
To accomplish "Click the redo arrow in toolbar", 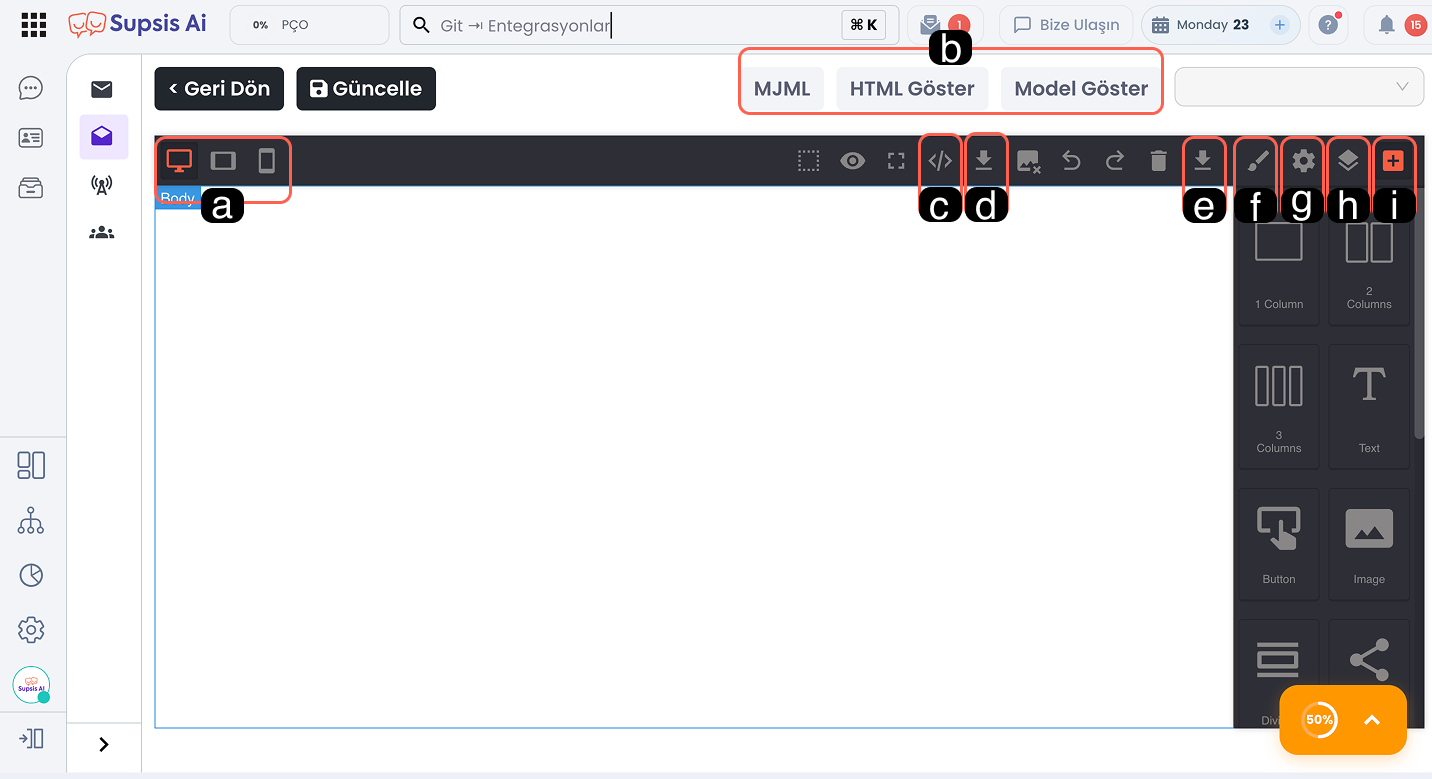I will 1114,161.
